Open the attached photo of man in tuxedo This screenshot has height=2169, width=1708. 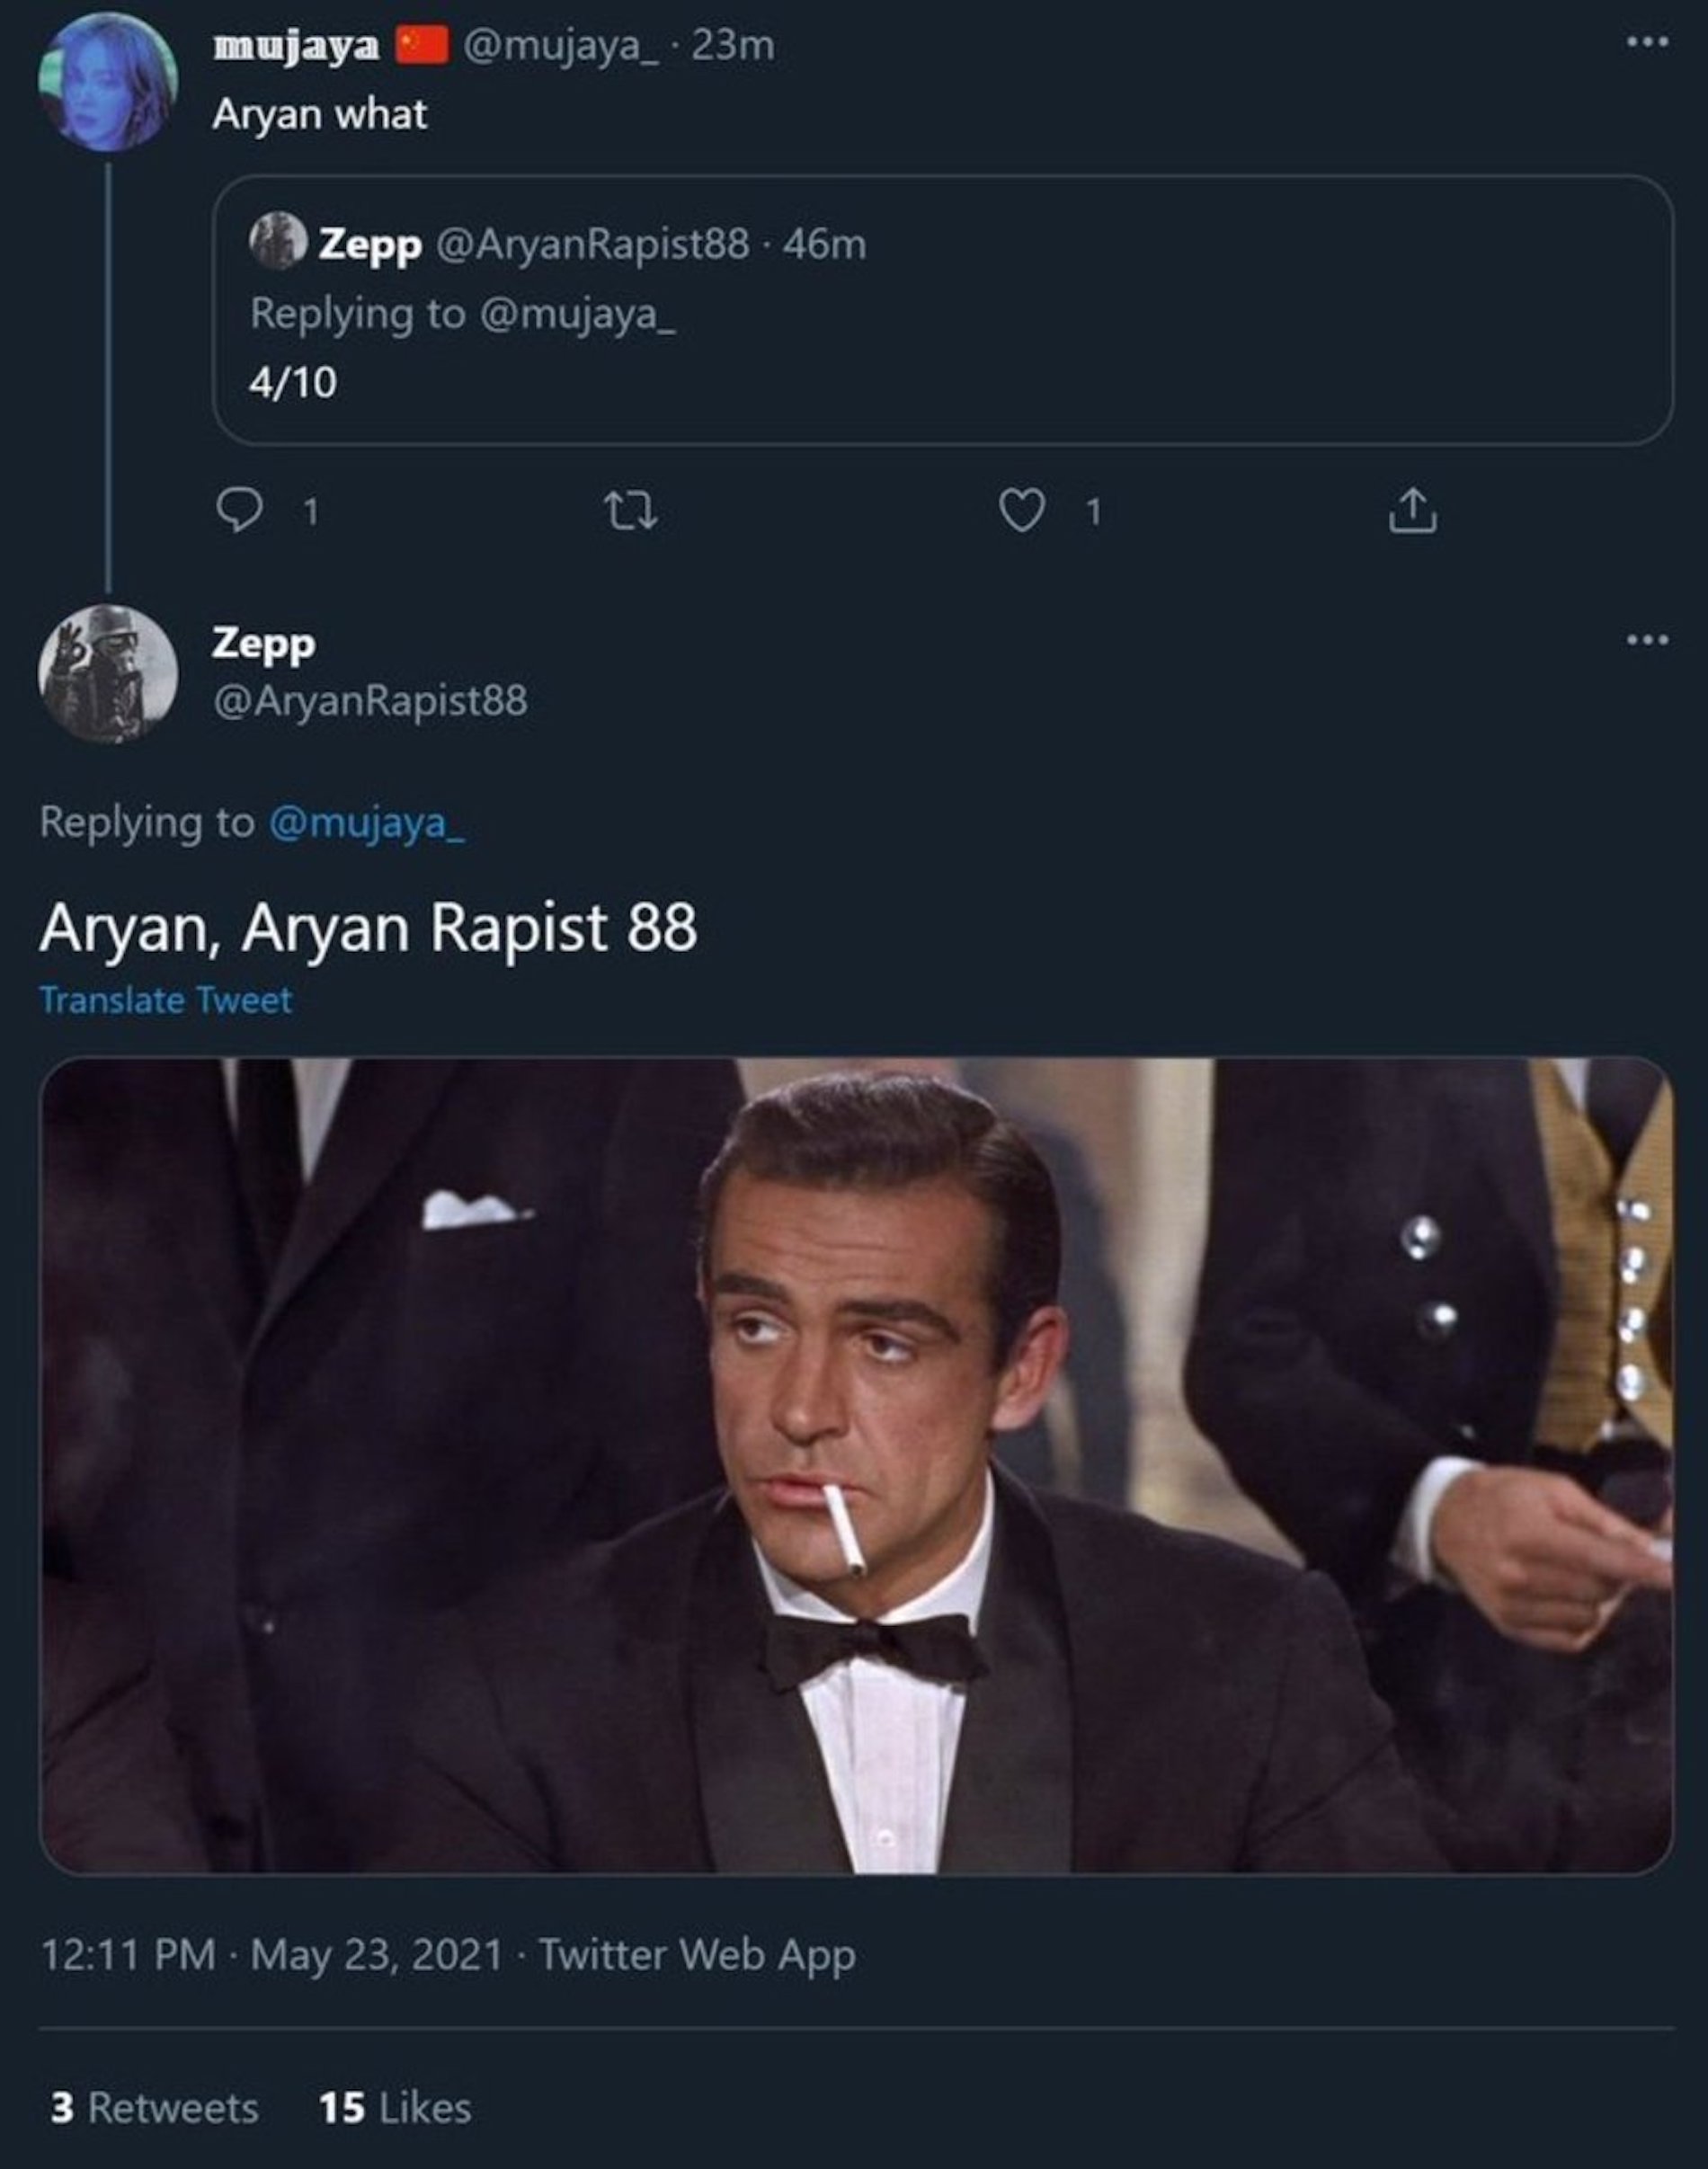pos(856,1465)
